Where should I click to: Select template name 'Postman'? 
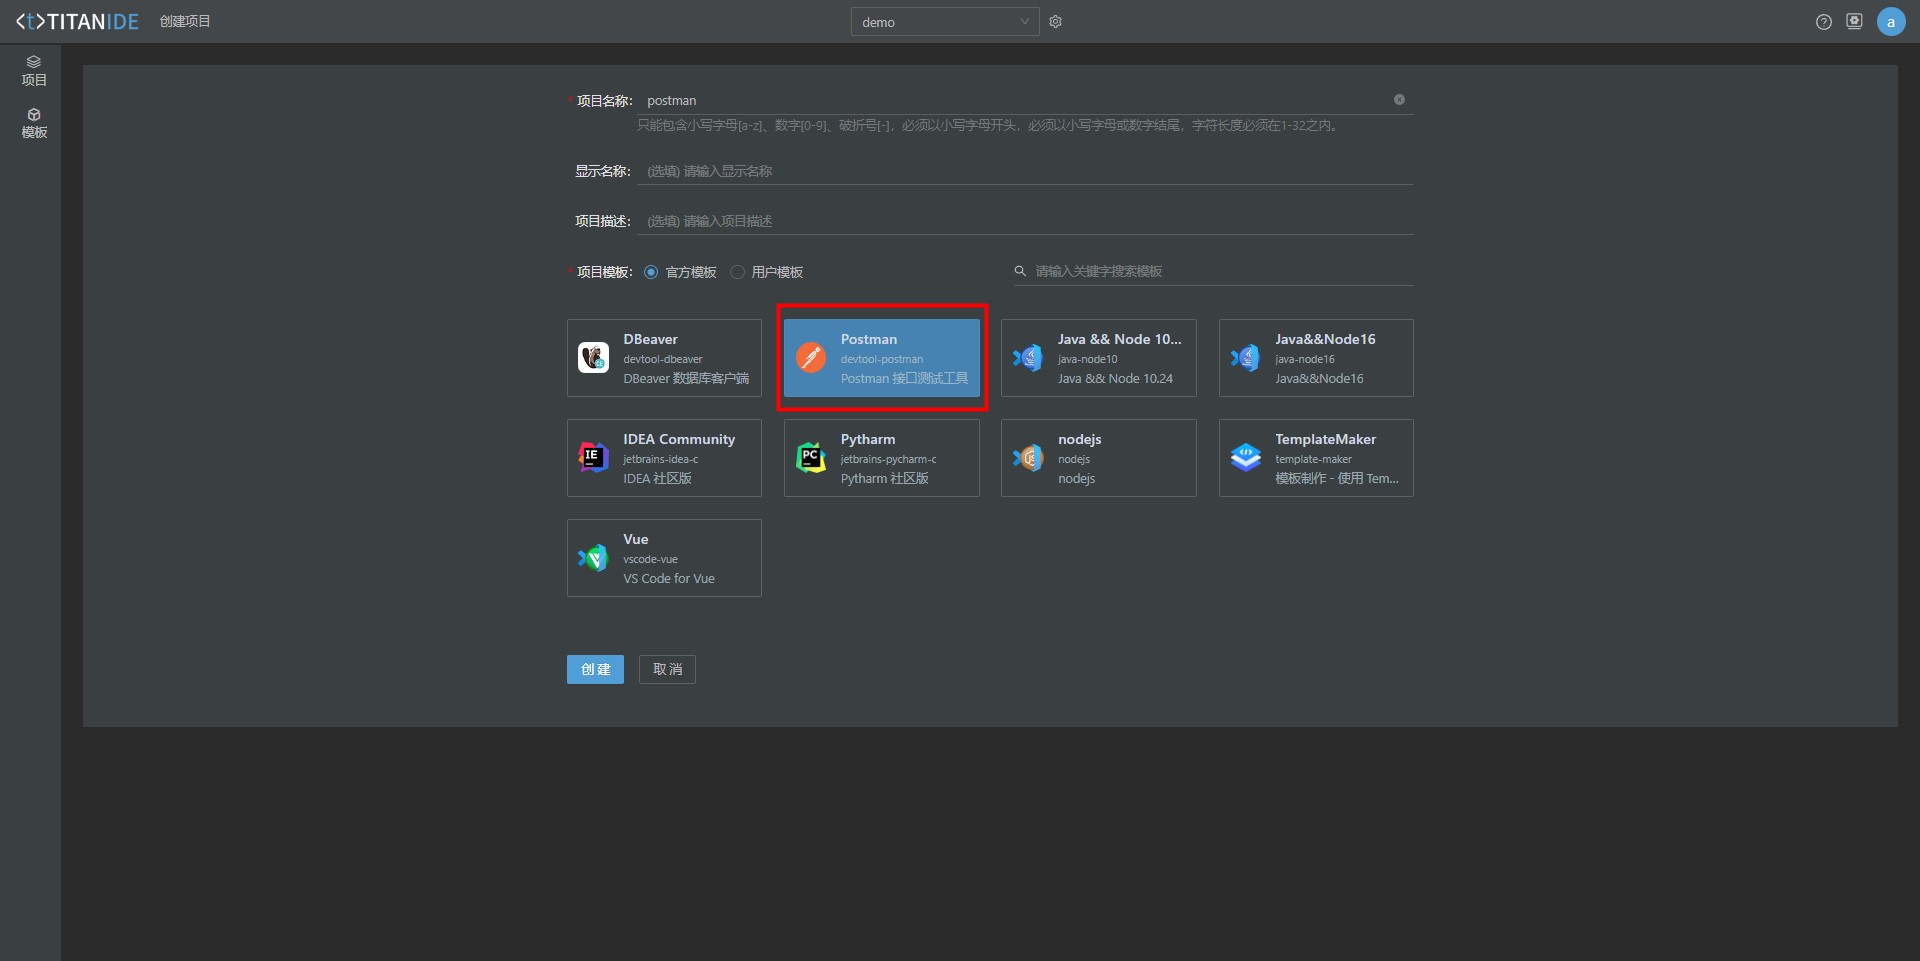pos(868,339)
